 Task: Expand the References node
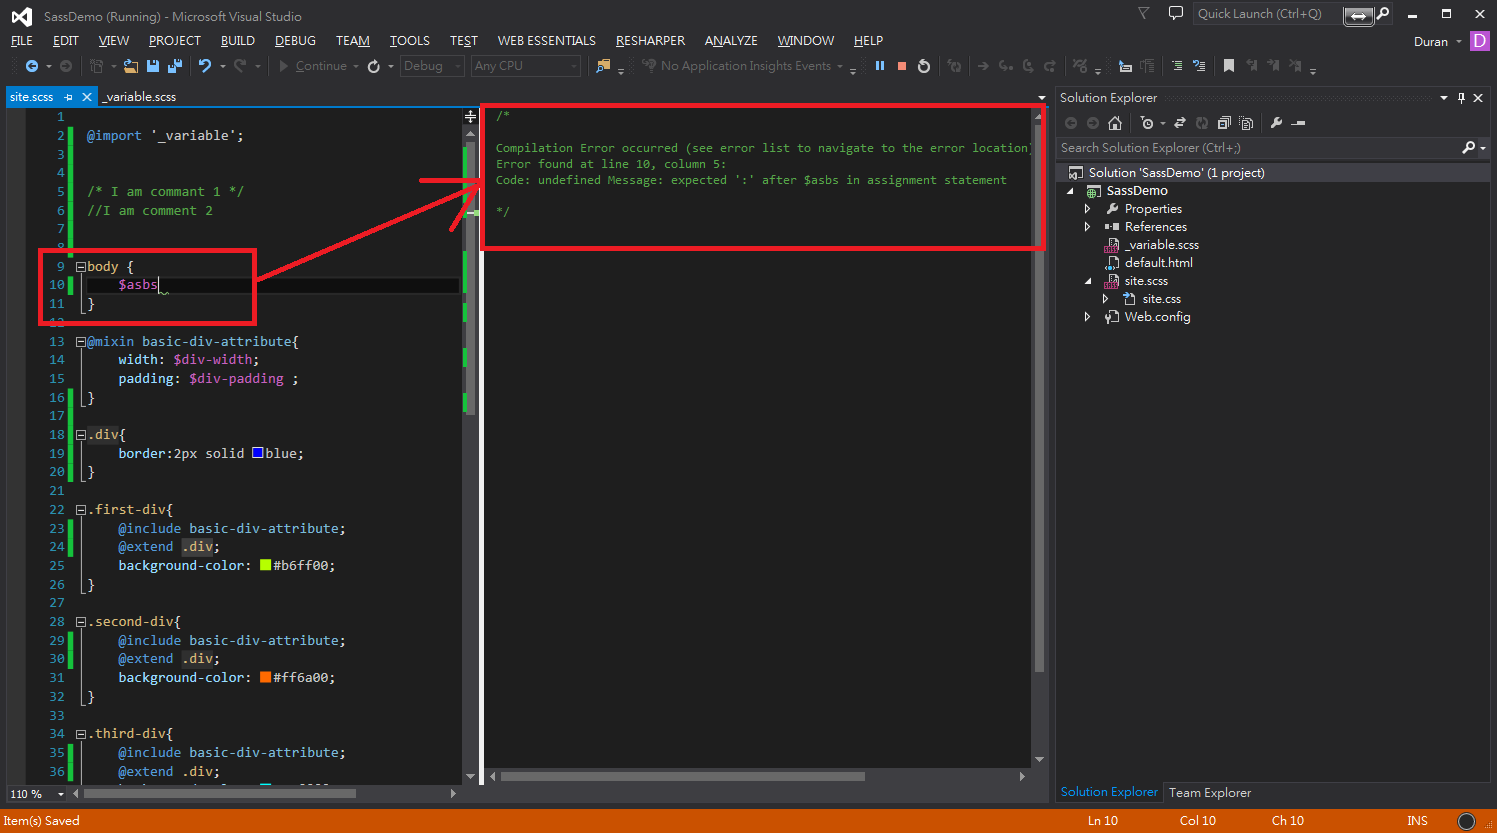tap(1088, 227)
